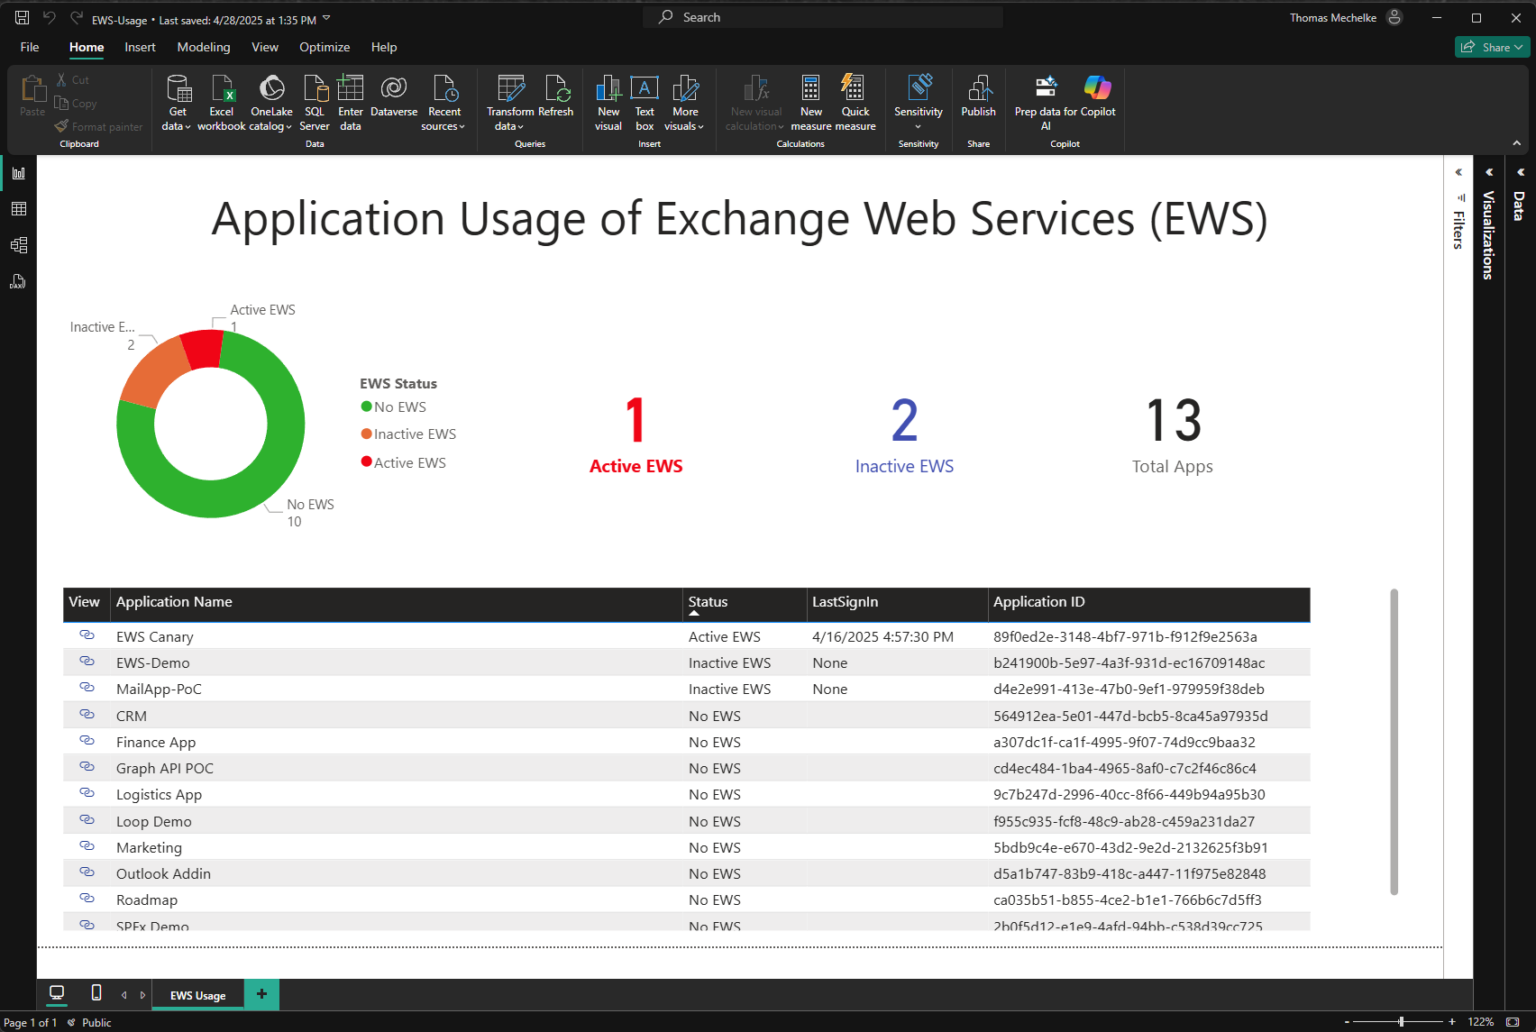Add a New visual to the report
Screen dimensions: 1536x1032
coord(608,100)
